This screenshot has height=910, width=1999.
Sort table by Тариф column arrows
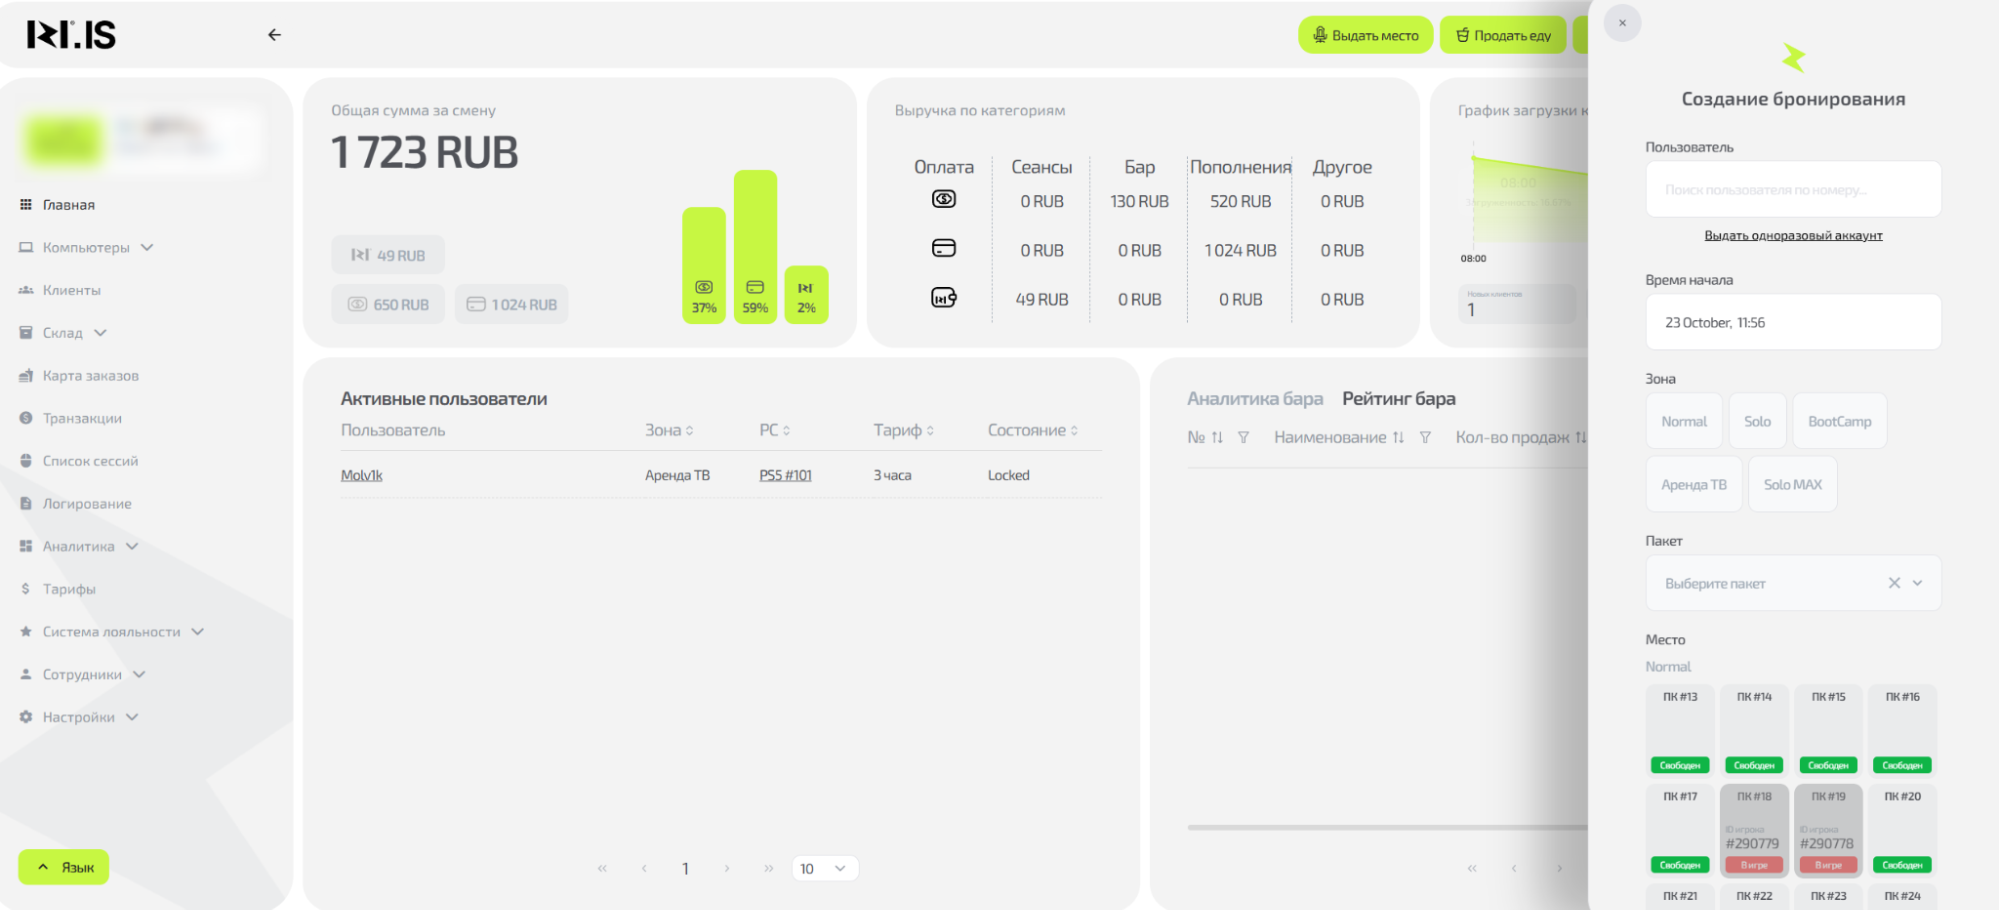point(930,431)
